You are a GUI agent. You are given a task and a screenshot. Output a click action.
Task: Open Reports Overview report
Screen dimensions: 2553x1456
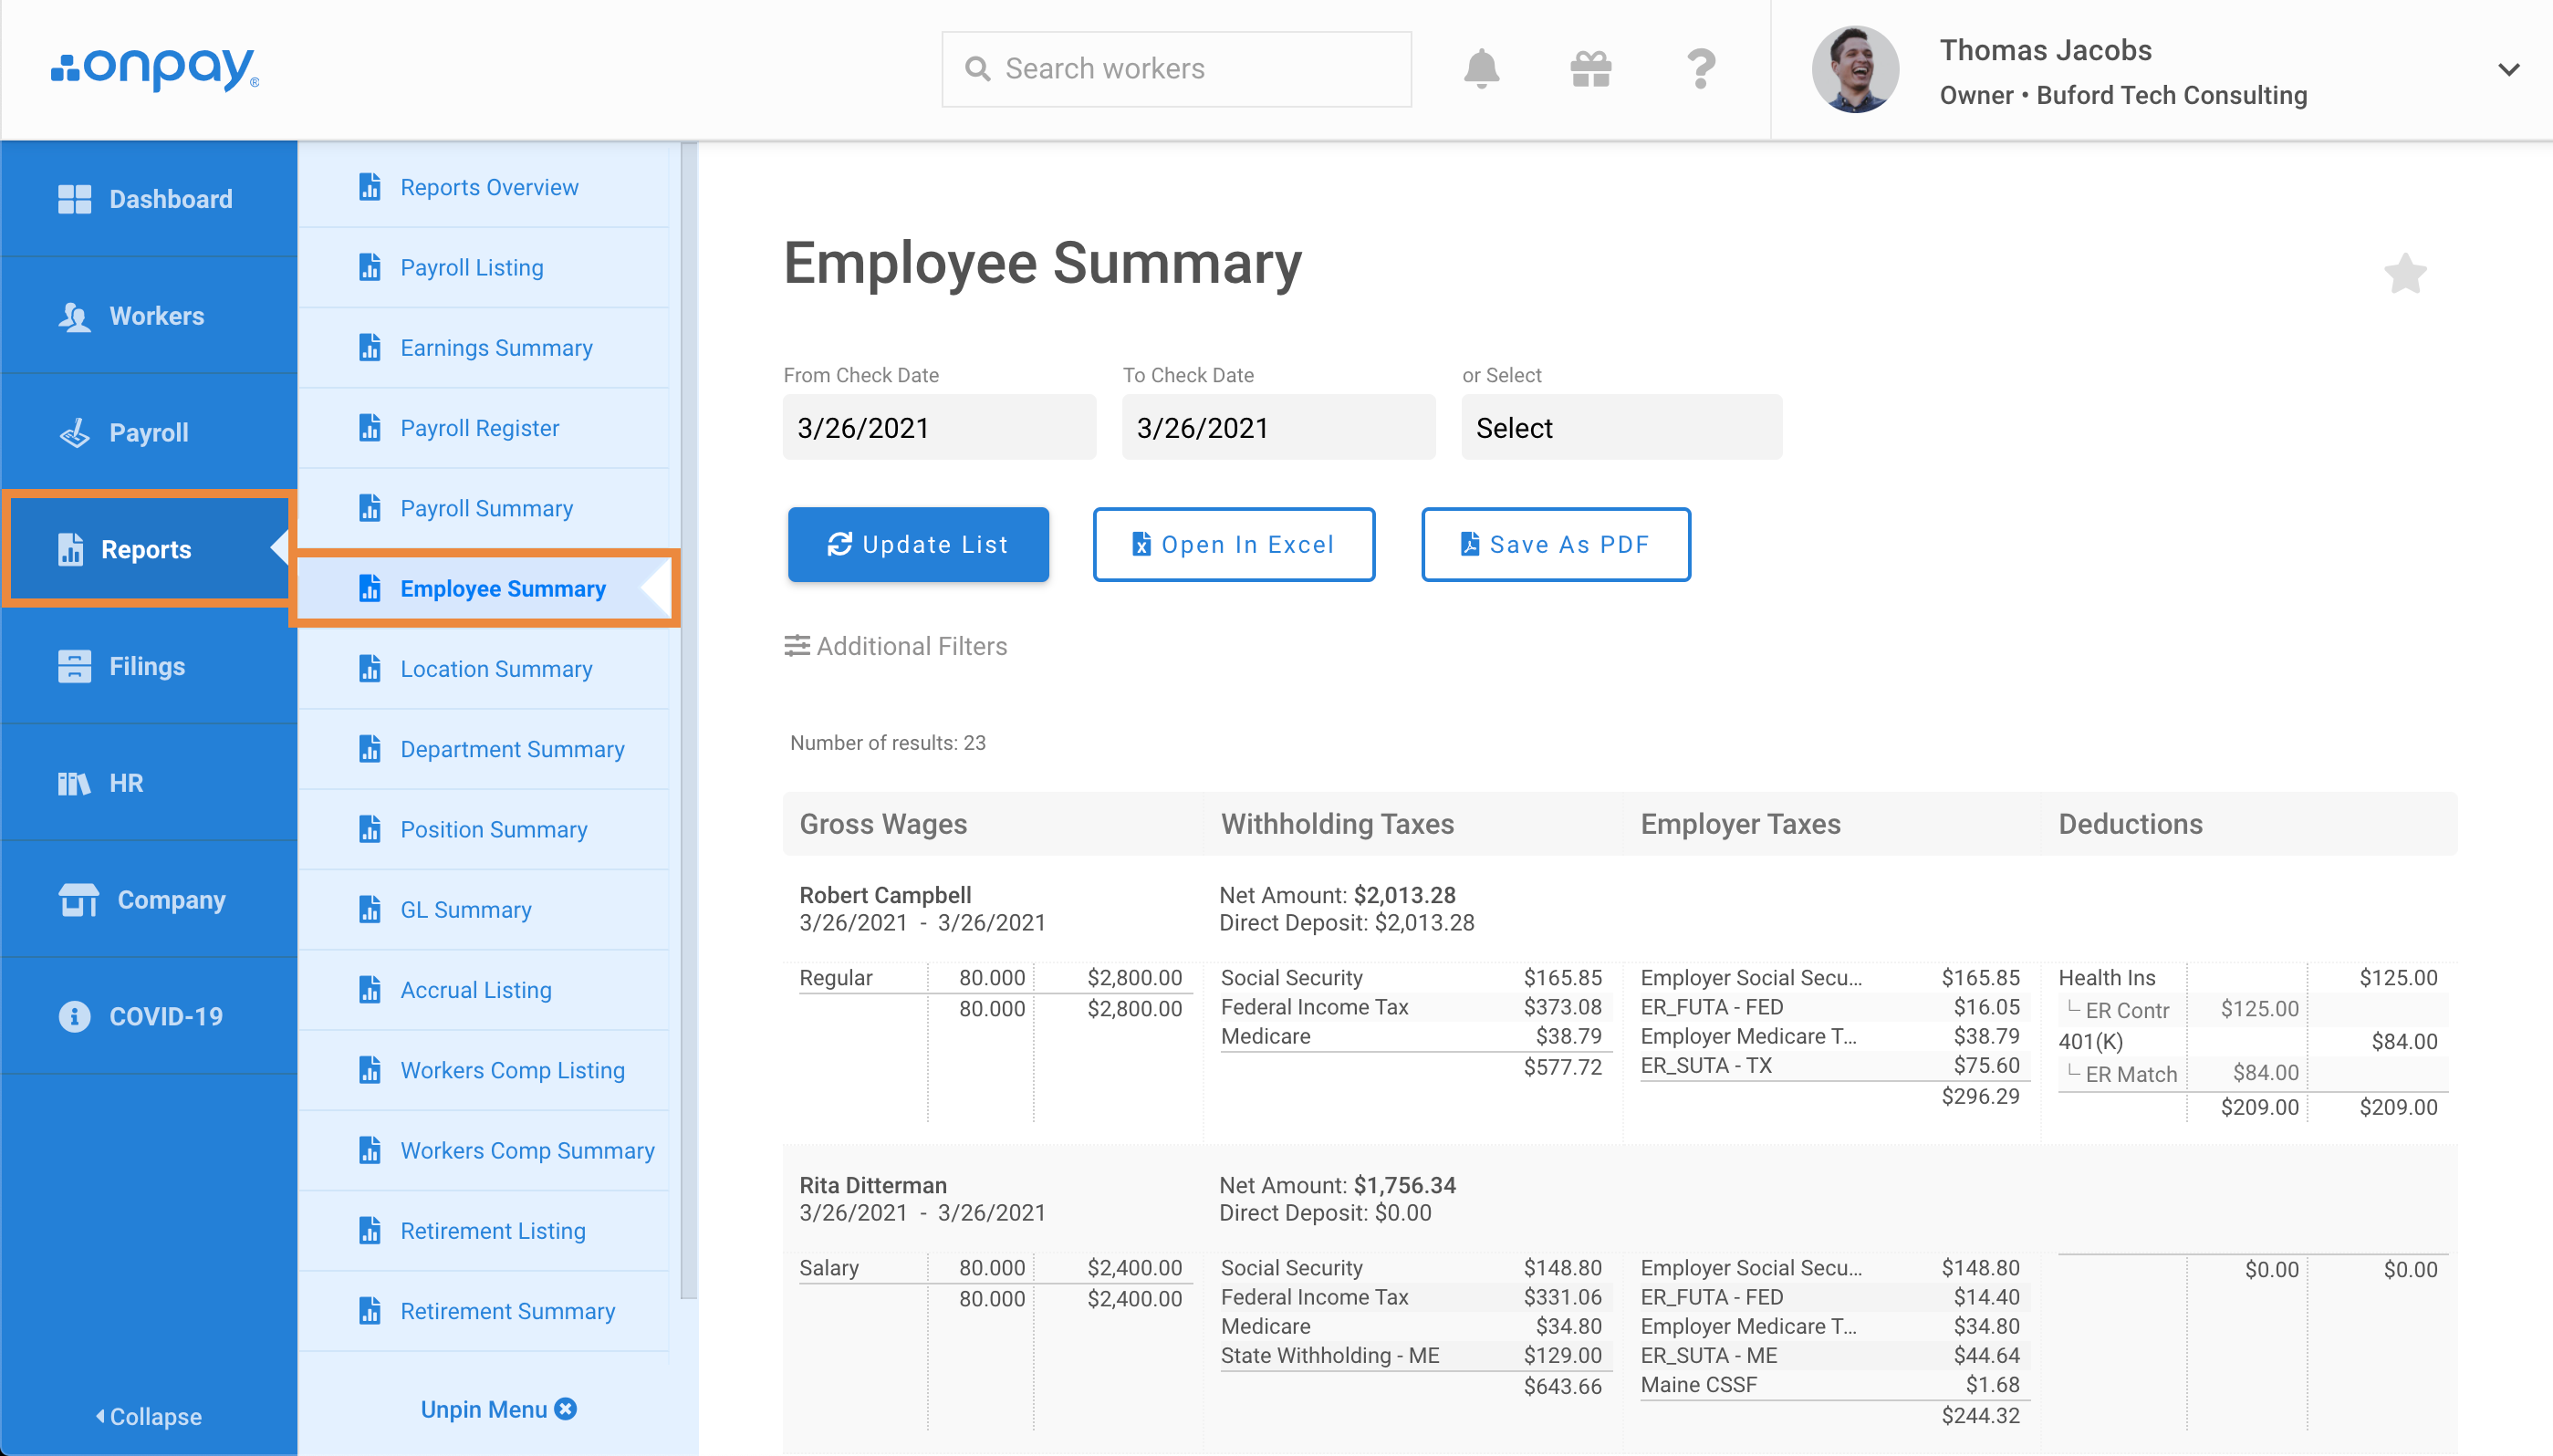point(484,187)
